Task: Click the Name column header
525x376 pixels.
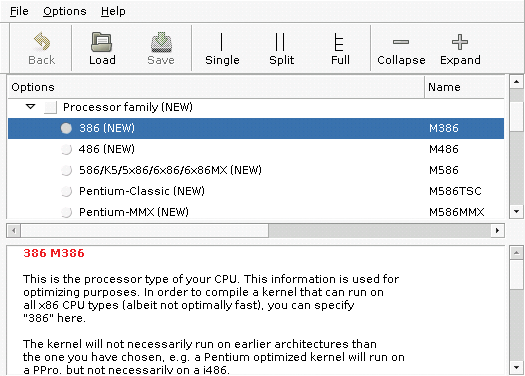Action: click(464, 87)
